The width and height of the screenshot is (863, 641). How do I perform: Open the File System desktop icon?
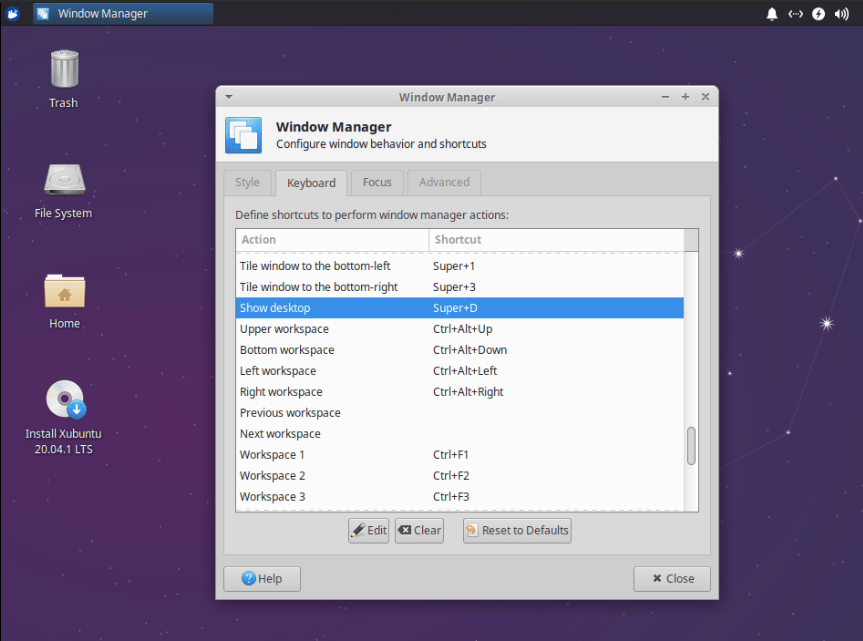[x=63, y=187]
